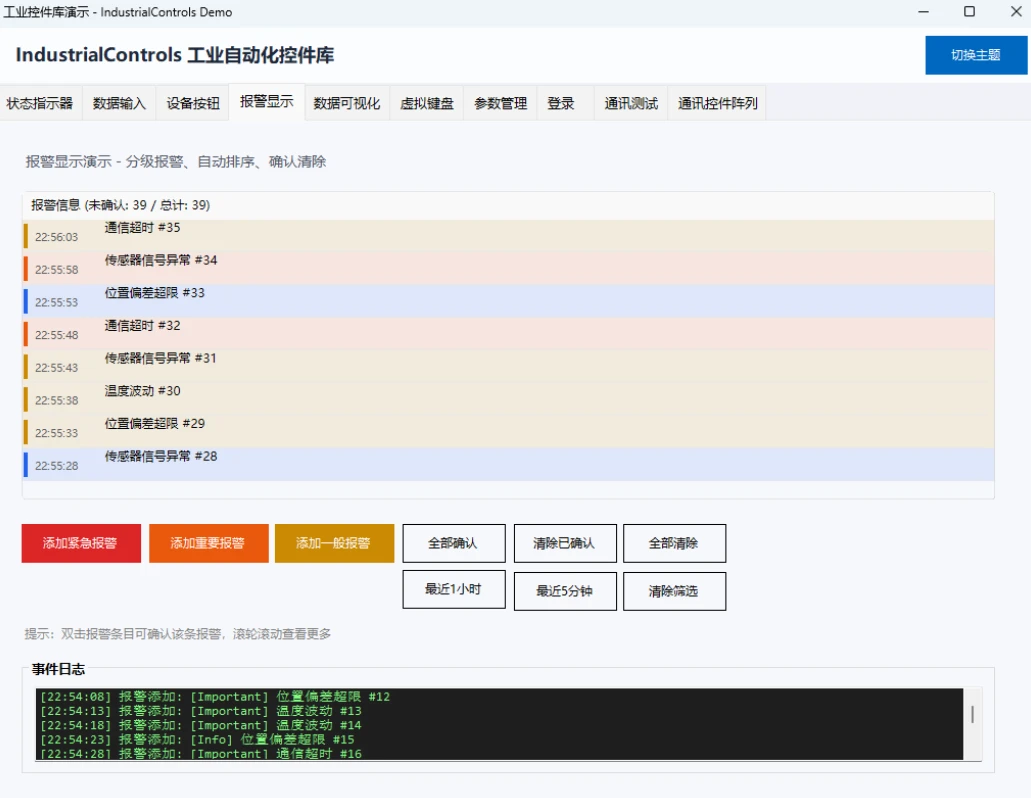Click the 切换主题 theme switch button
This screenshot has width=1031, height=798.
[976, 55]
